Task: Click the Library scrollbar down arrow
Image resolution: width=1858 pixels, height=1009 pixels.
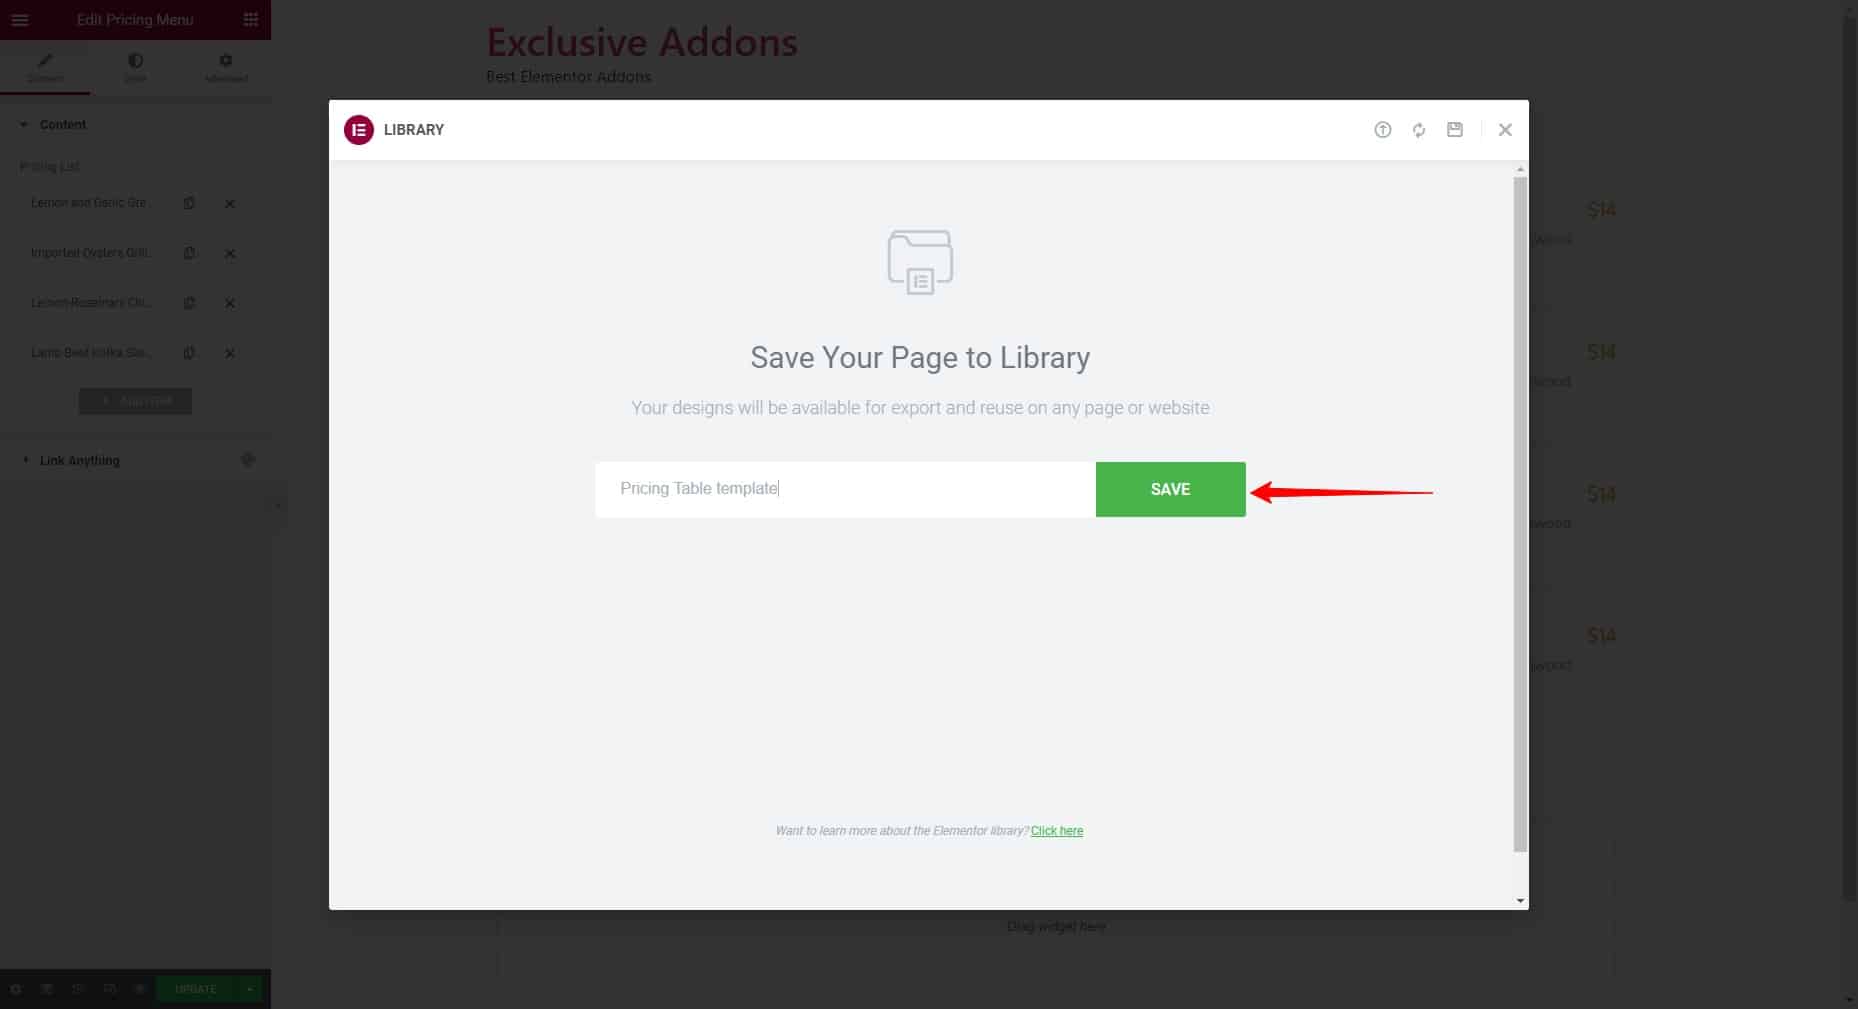Action: tap(1520, 901)
